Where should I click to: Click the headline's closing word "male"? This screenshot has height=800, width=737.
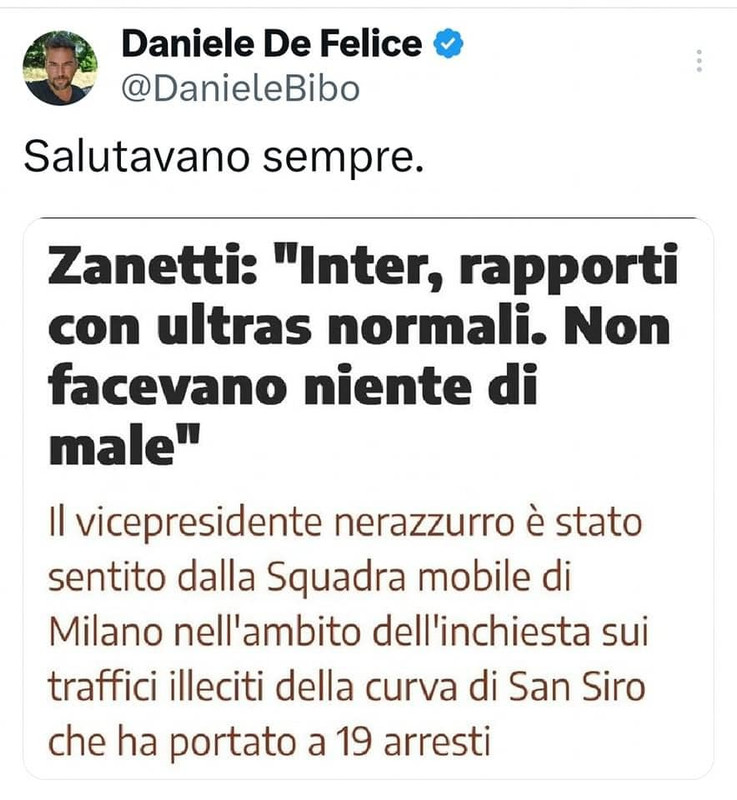tap(111, 445)
